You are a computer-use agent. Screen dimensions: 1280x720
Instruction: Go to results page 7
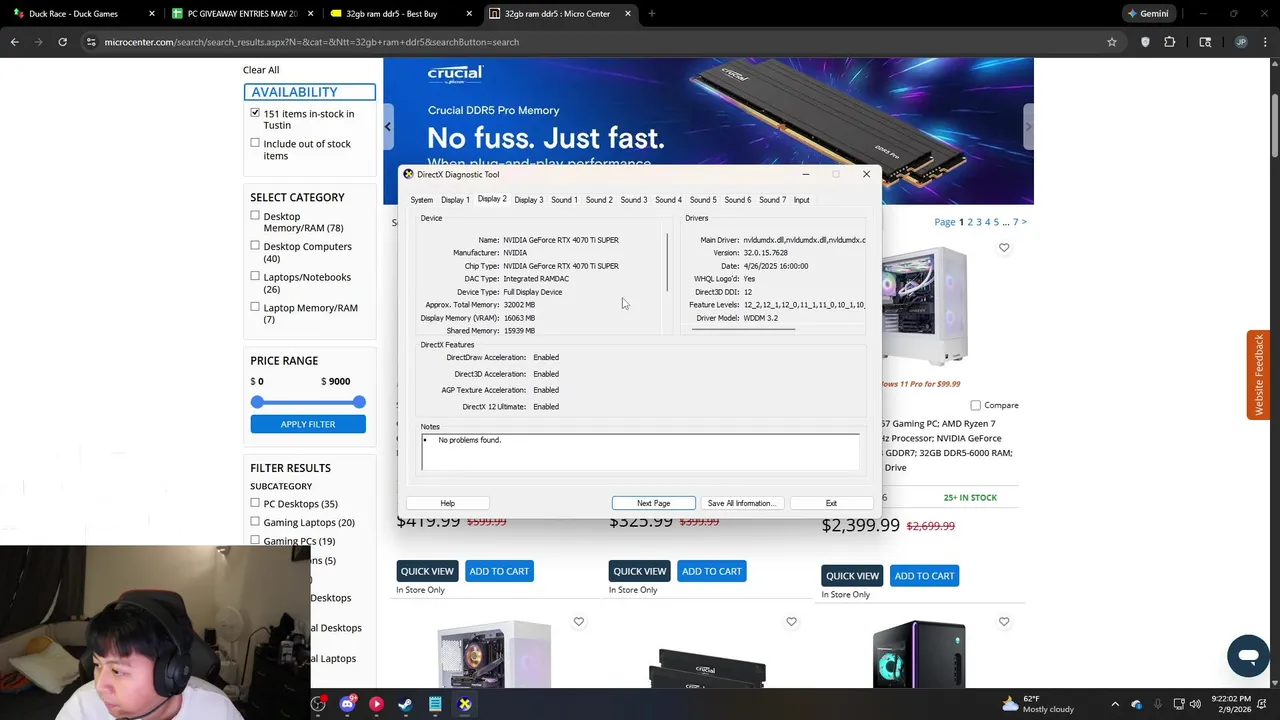click(1015, 222)
